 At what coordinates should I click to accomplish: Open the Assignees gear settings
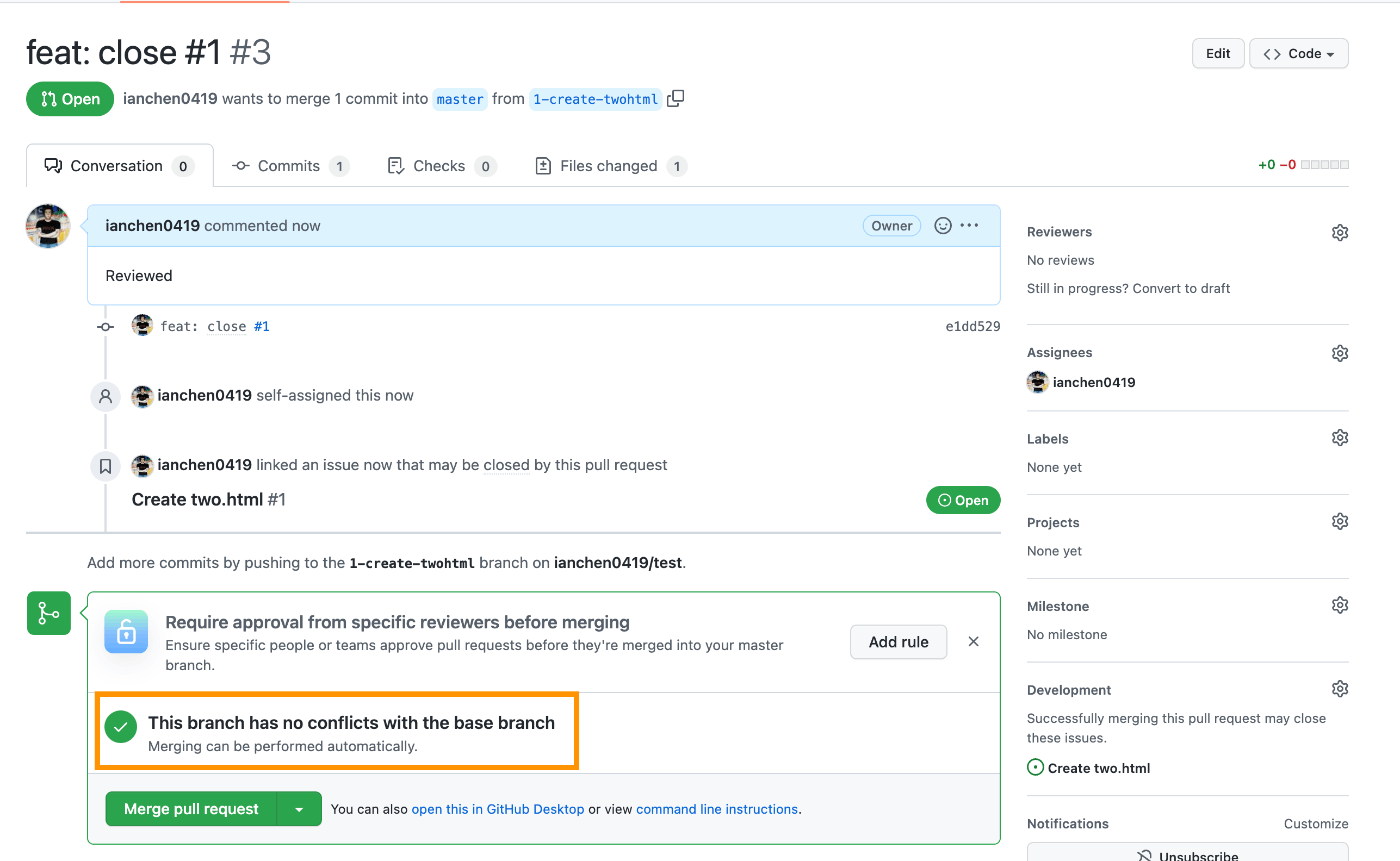click(1340, 353)
